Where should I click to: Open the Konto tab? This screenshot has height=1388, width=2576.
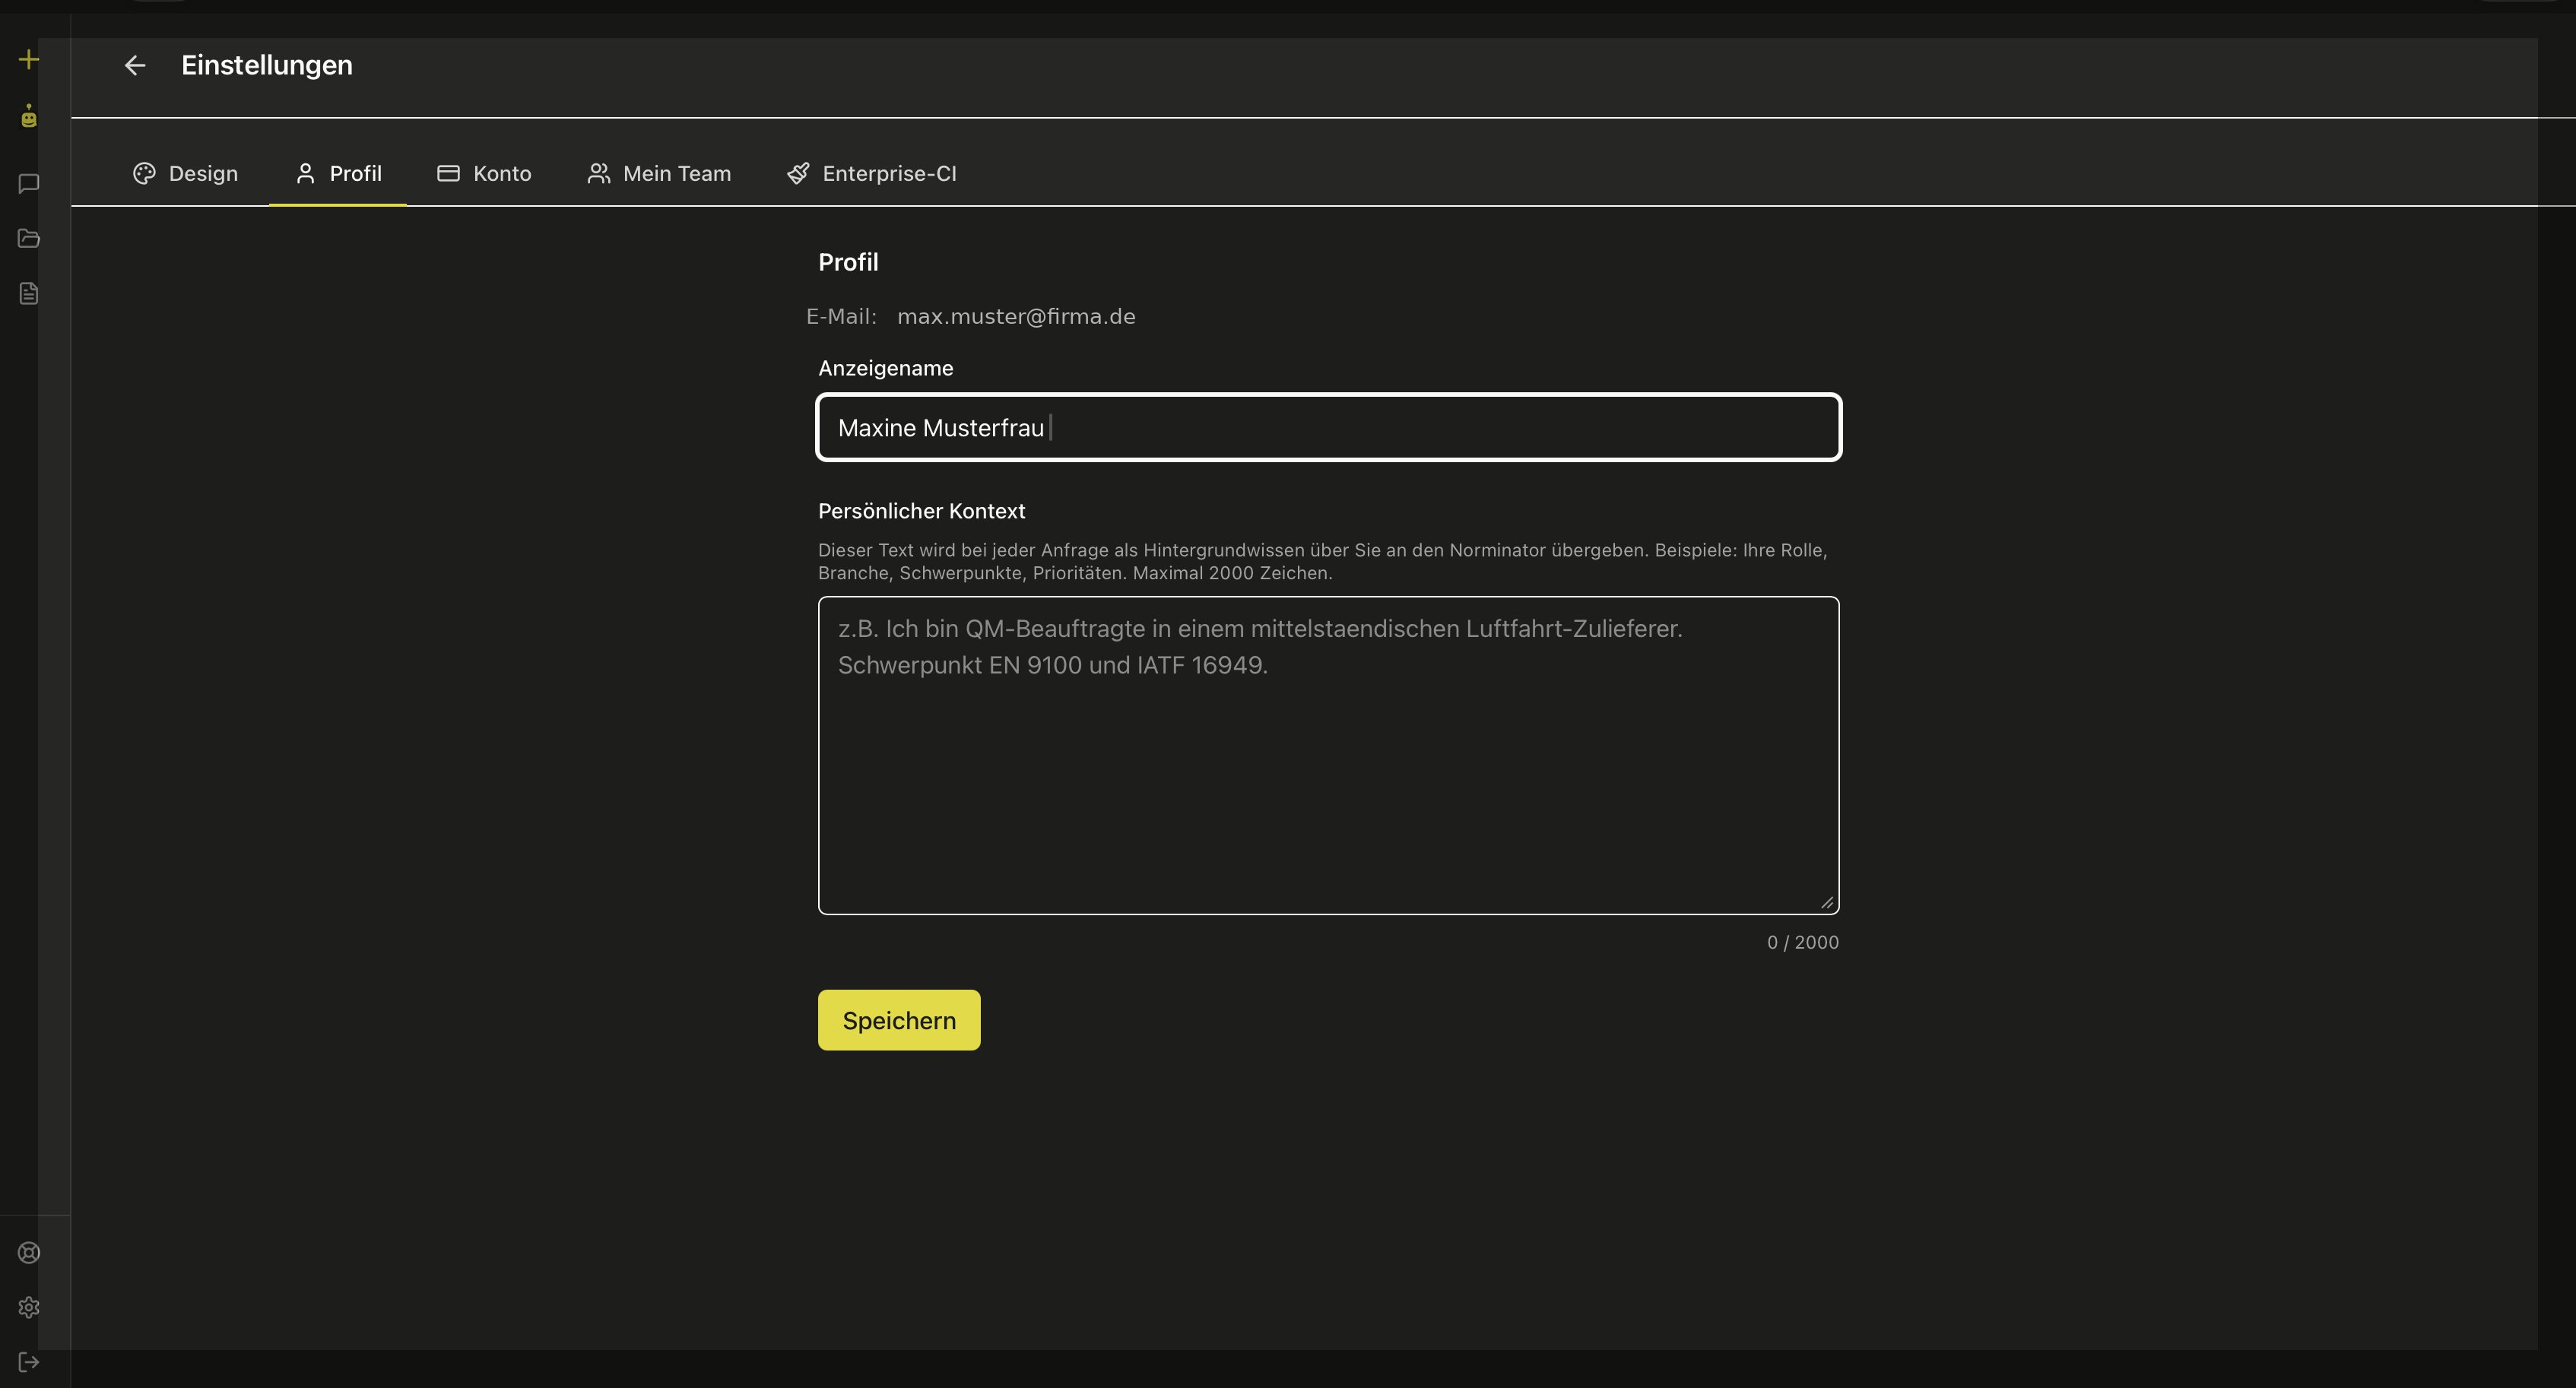pos(484,174)
